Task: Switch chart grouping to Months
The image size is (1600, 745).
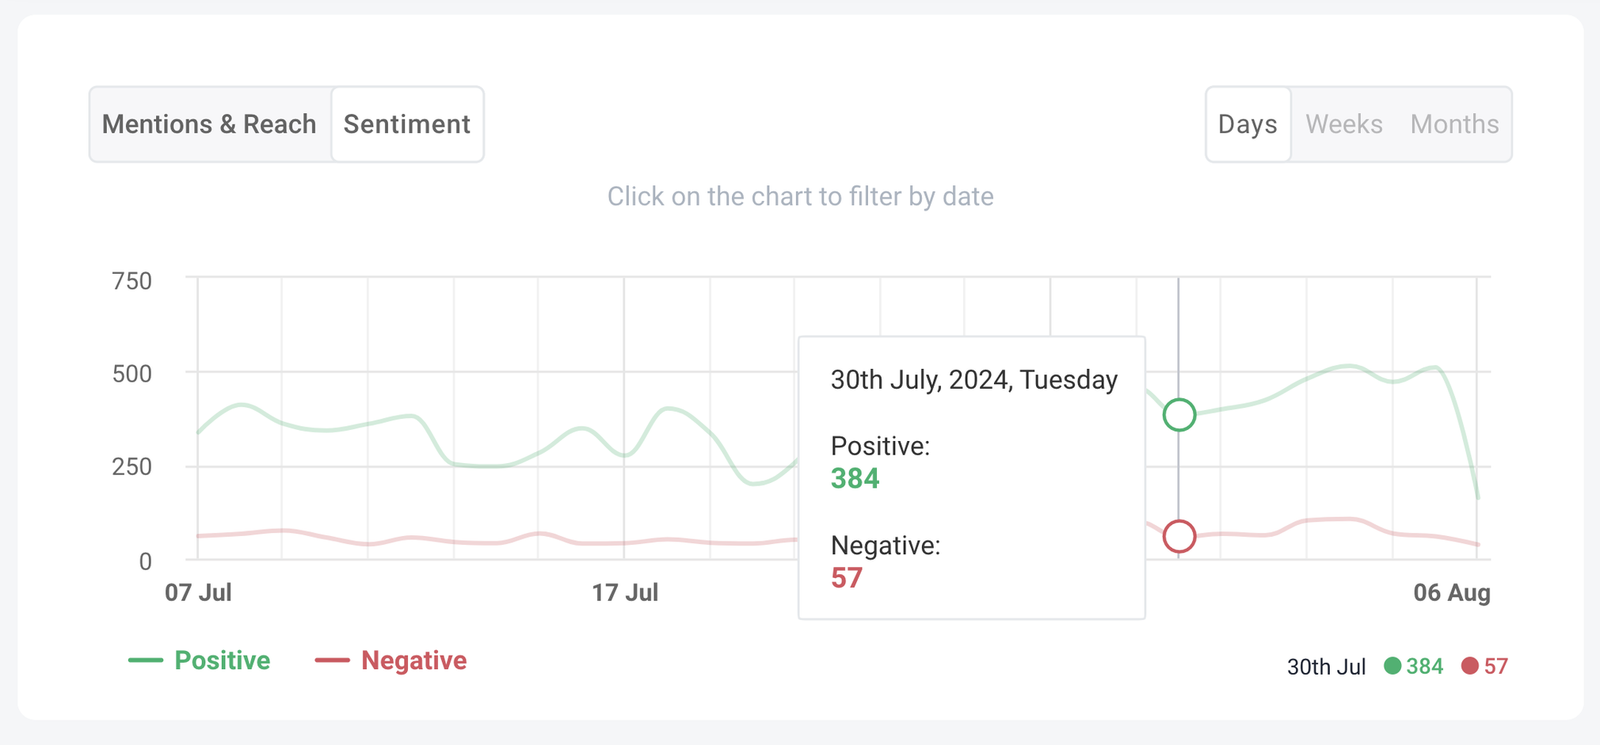Action: [x=1454, y=124]
